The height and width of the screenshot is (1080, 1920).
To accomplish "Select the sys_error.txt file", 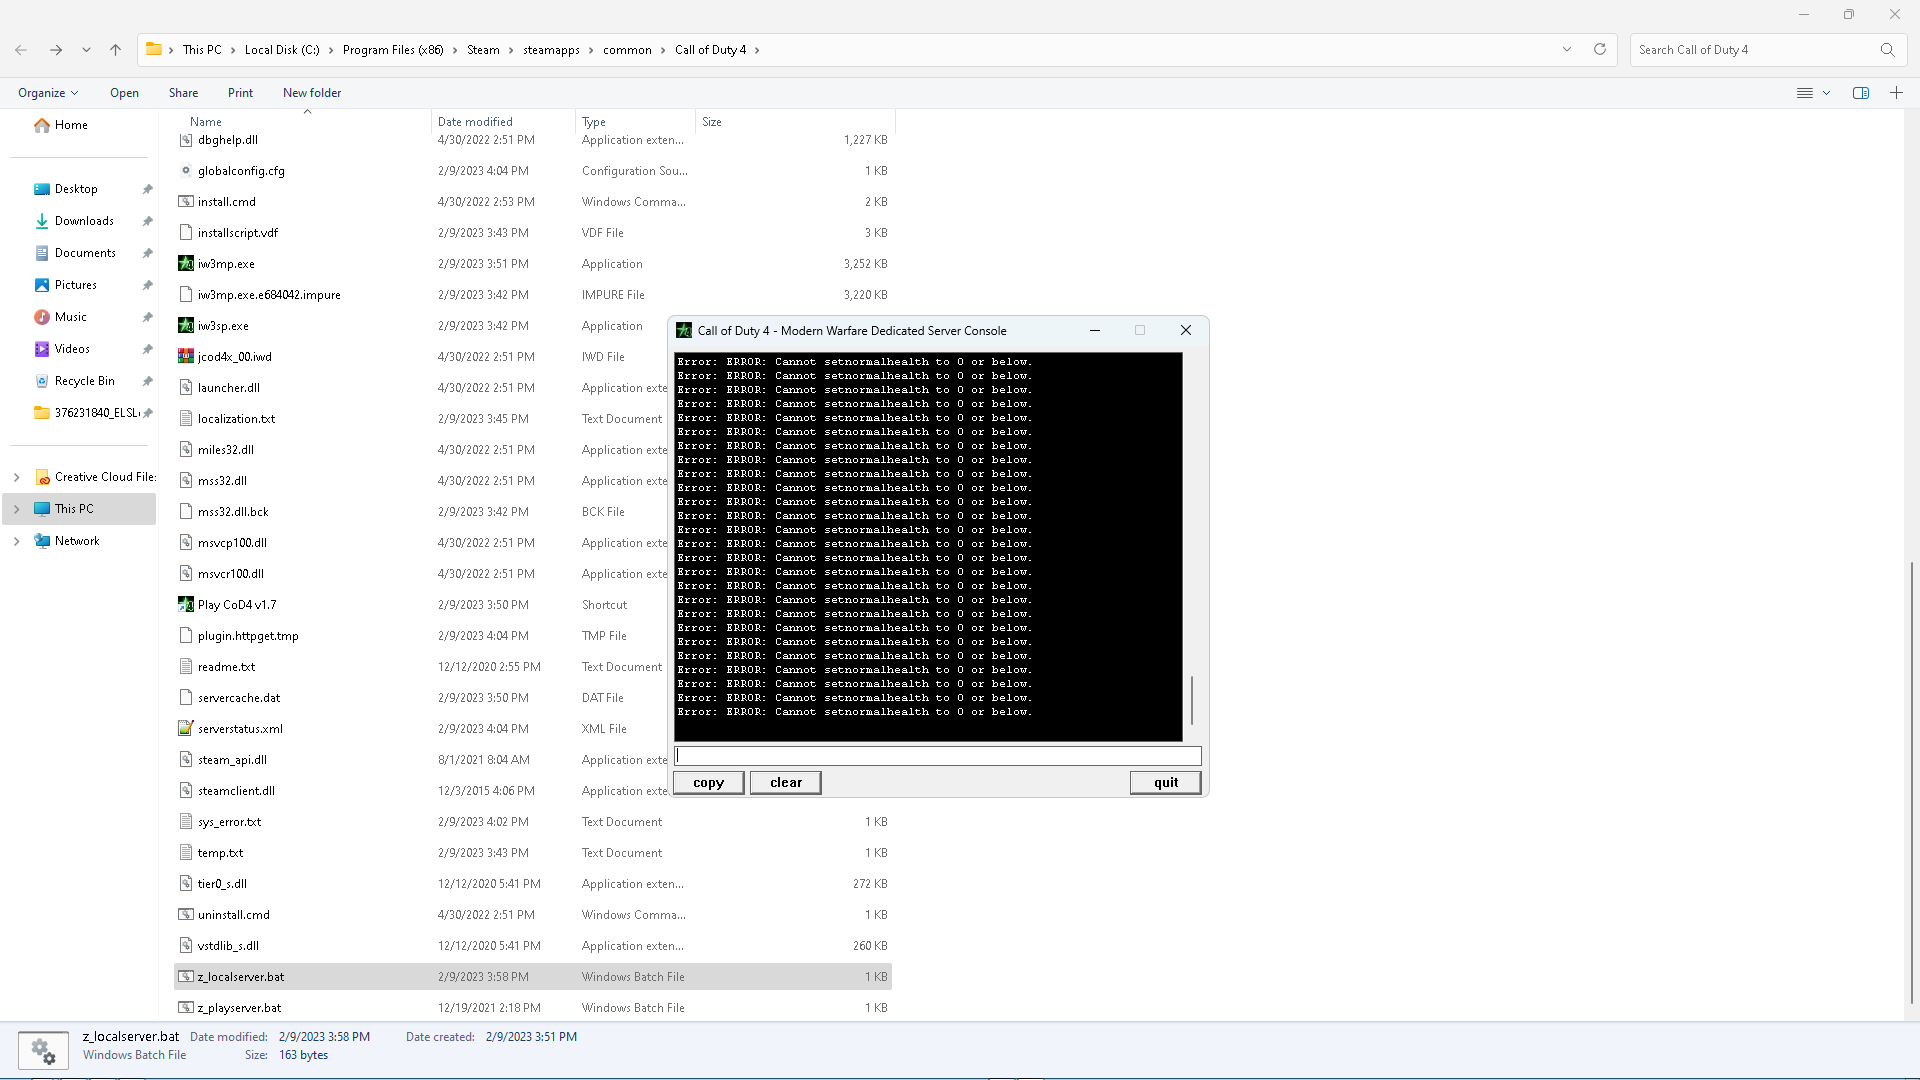I will 533,822.
